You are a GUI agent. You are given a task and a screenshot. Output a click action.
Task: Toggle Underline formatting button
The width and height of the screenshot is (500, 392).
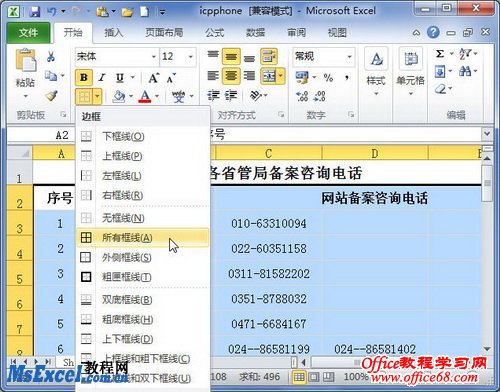click(120, 78)
